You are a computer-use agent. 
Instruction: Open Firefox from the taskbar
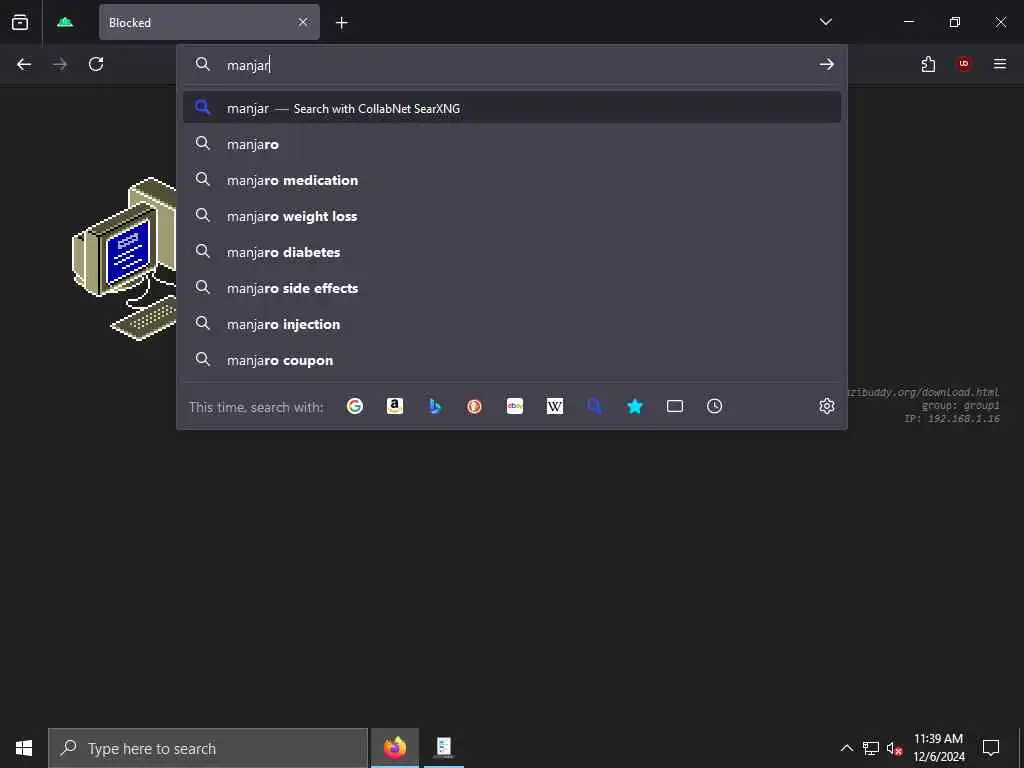pos(394,747)
